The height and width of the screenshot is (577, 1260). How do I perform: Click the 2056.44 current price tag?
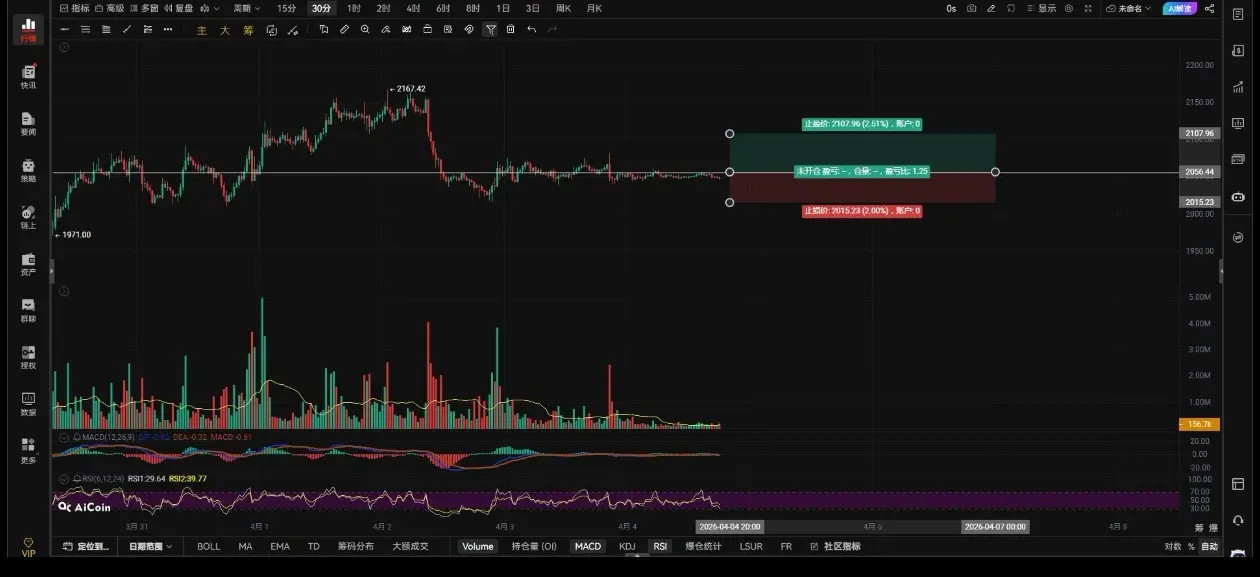pos(1199,172)
